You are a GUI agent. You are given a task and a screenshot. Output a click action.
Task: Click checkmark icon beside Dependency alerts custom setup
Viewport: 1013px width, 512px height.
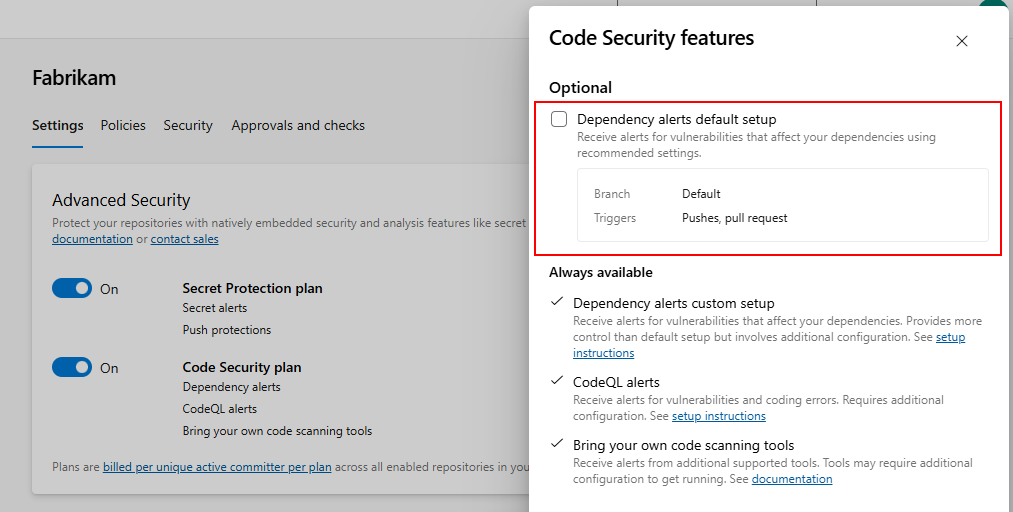tap(557, 302)
